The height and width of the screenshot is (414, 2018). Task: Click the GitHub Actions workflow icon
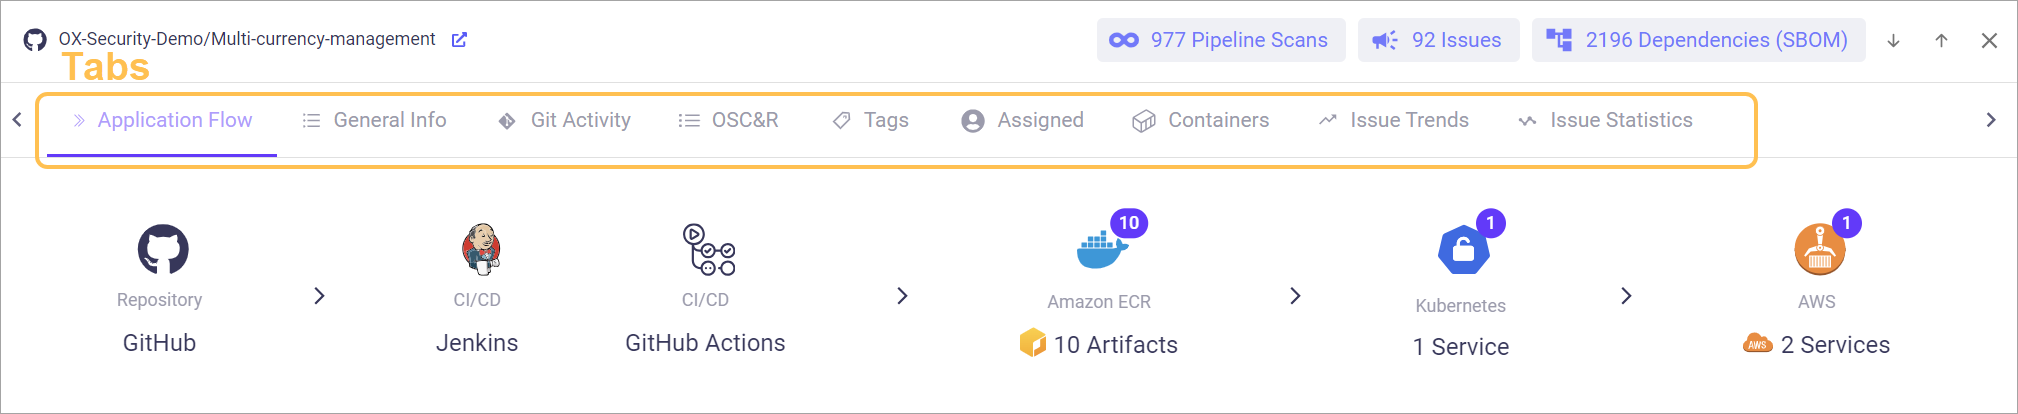(708, 249)
